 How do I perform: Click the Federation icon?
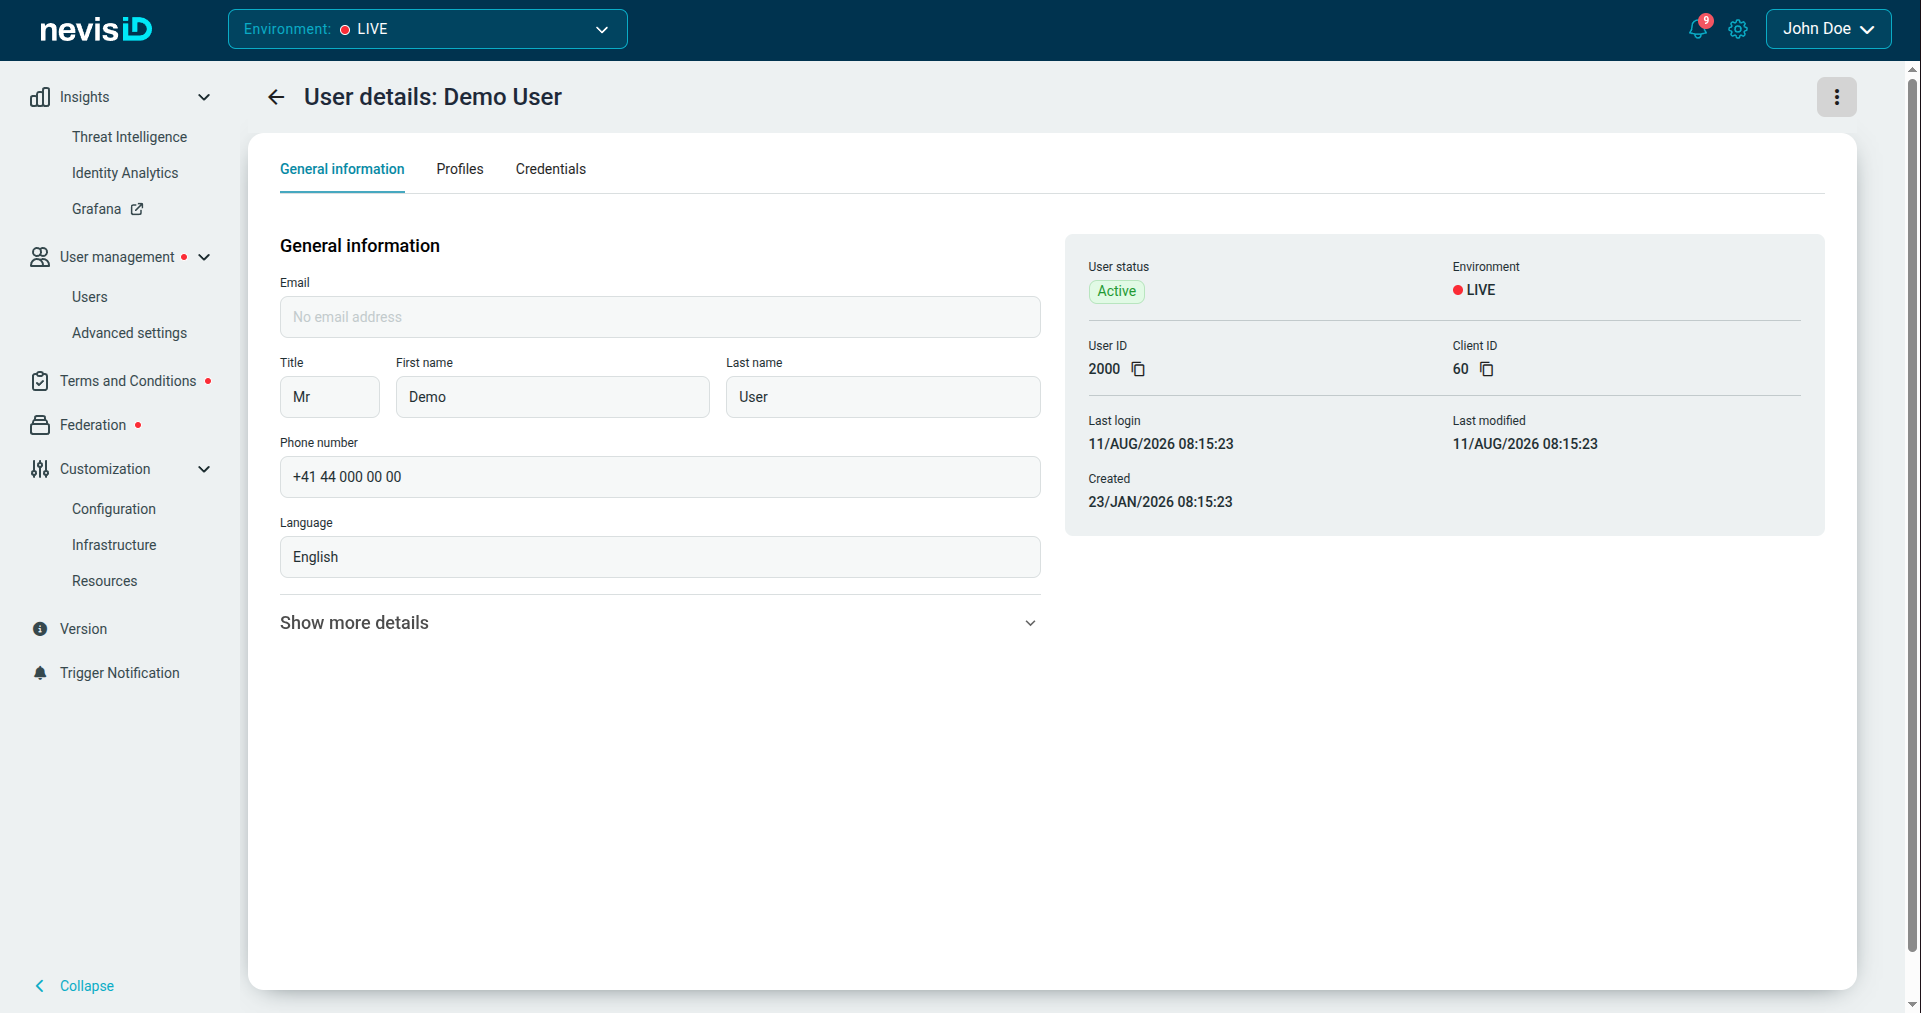coord(40,425)
